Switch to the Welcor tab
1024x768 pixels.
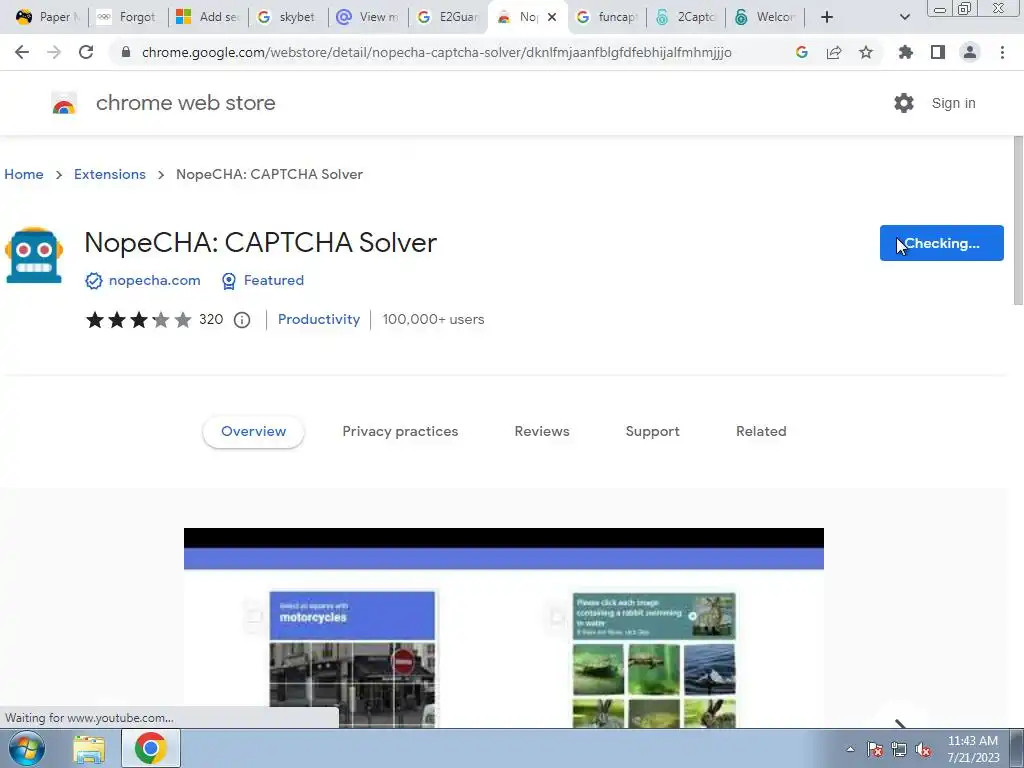pyautogui.click(x=767, y=17)
